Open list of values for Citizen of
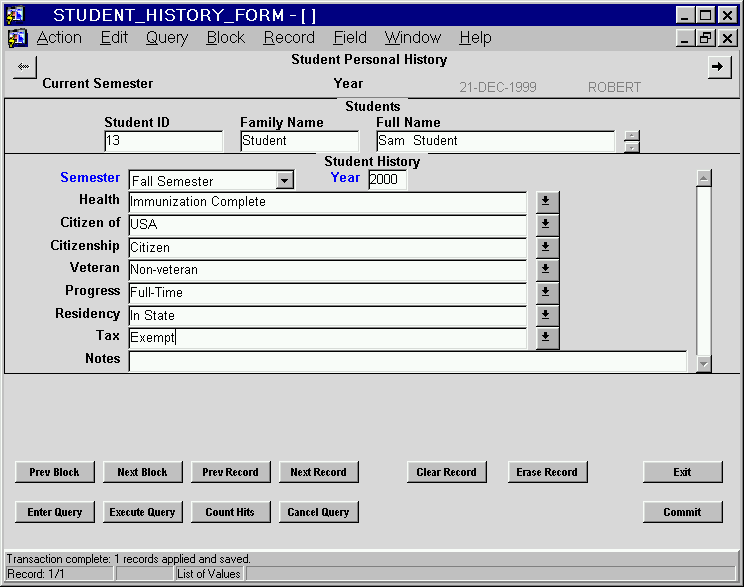Screen dimensions: 744x587 pyautogui.click(x=547, y=224)
